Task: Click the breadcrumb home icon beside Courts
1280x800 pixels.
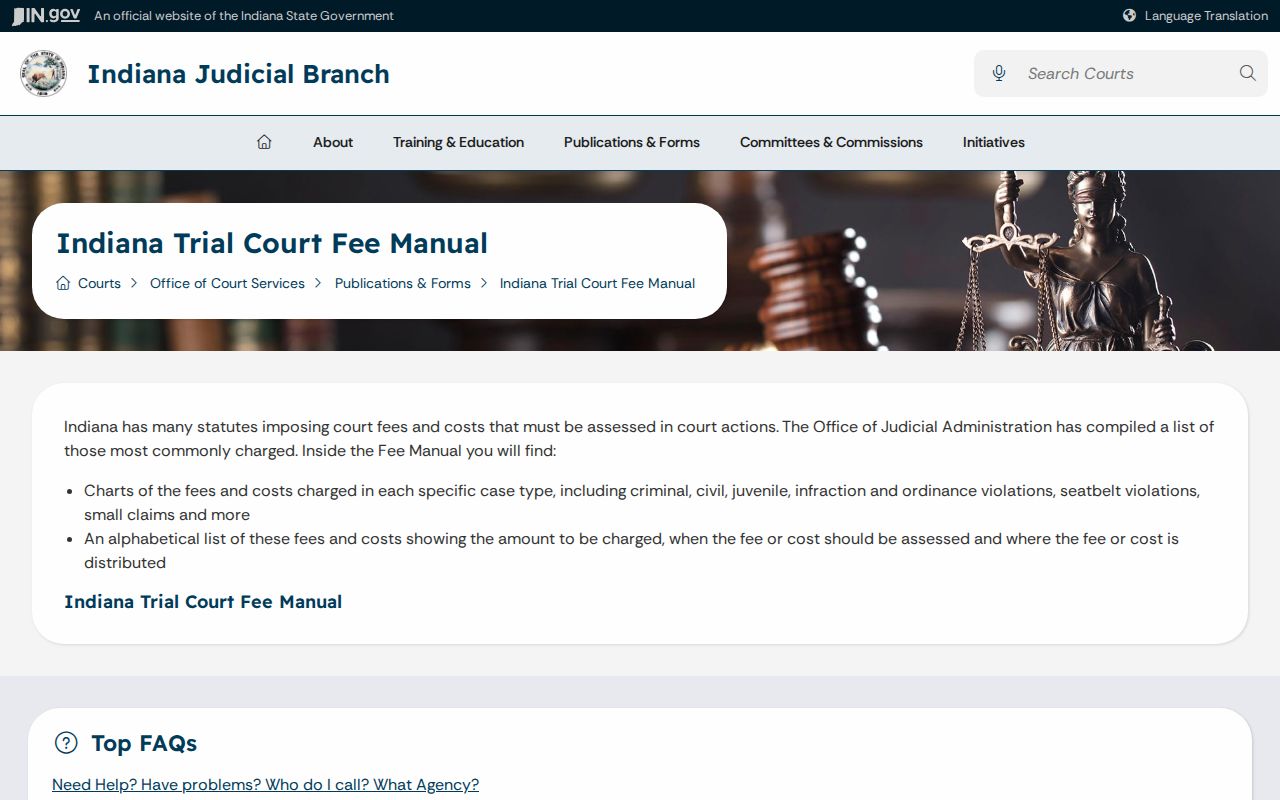Action: point(63,283)
